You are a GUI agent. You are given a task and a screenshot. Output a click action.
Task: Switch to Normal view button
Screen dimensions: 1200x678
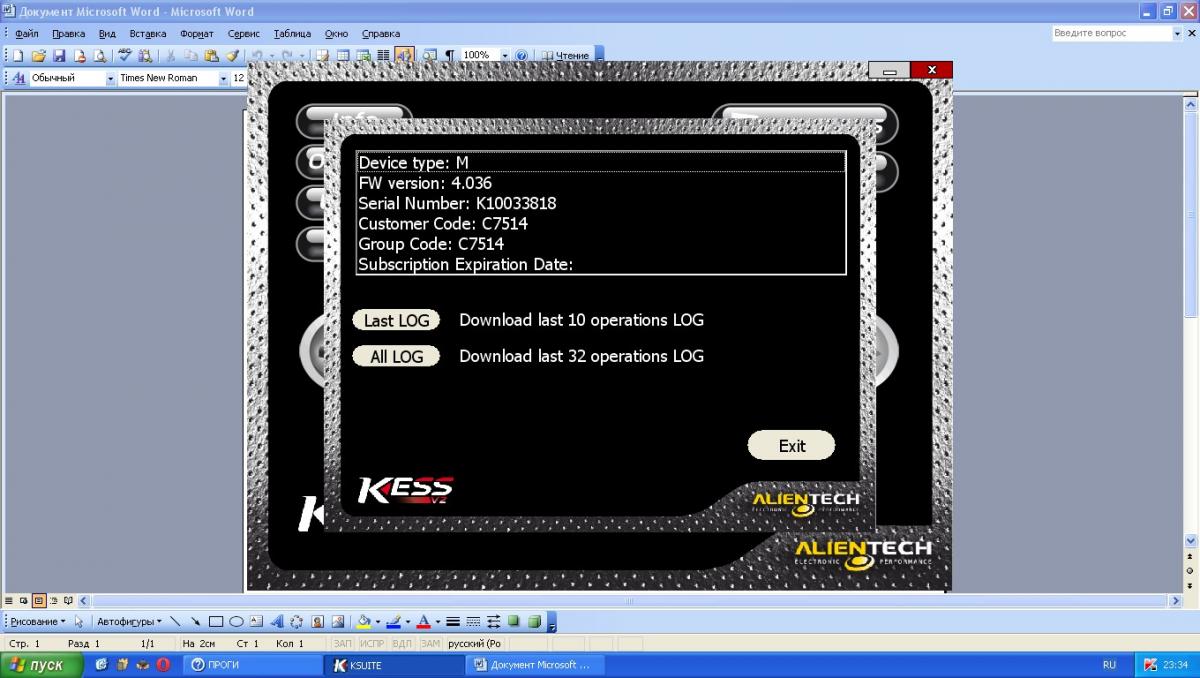8,601
